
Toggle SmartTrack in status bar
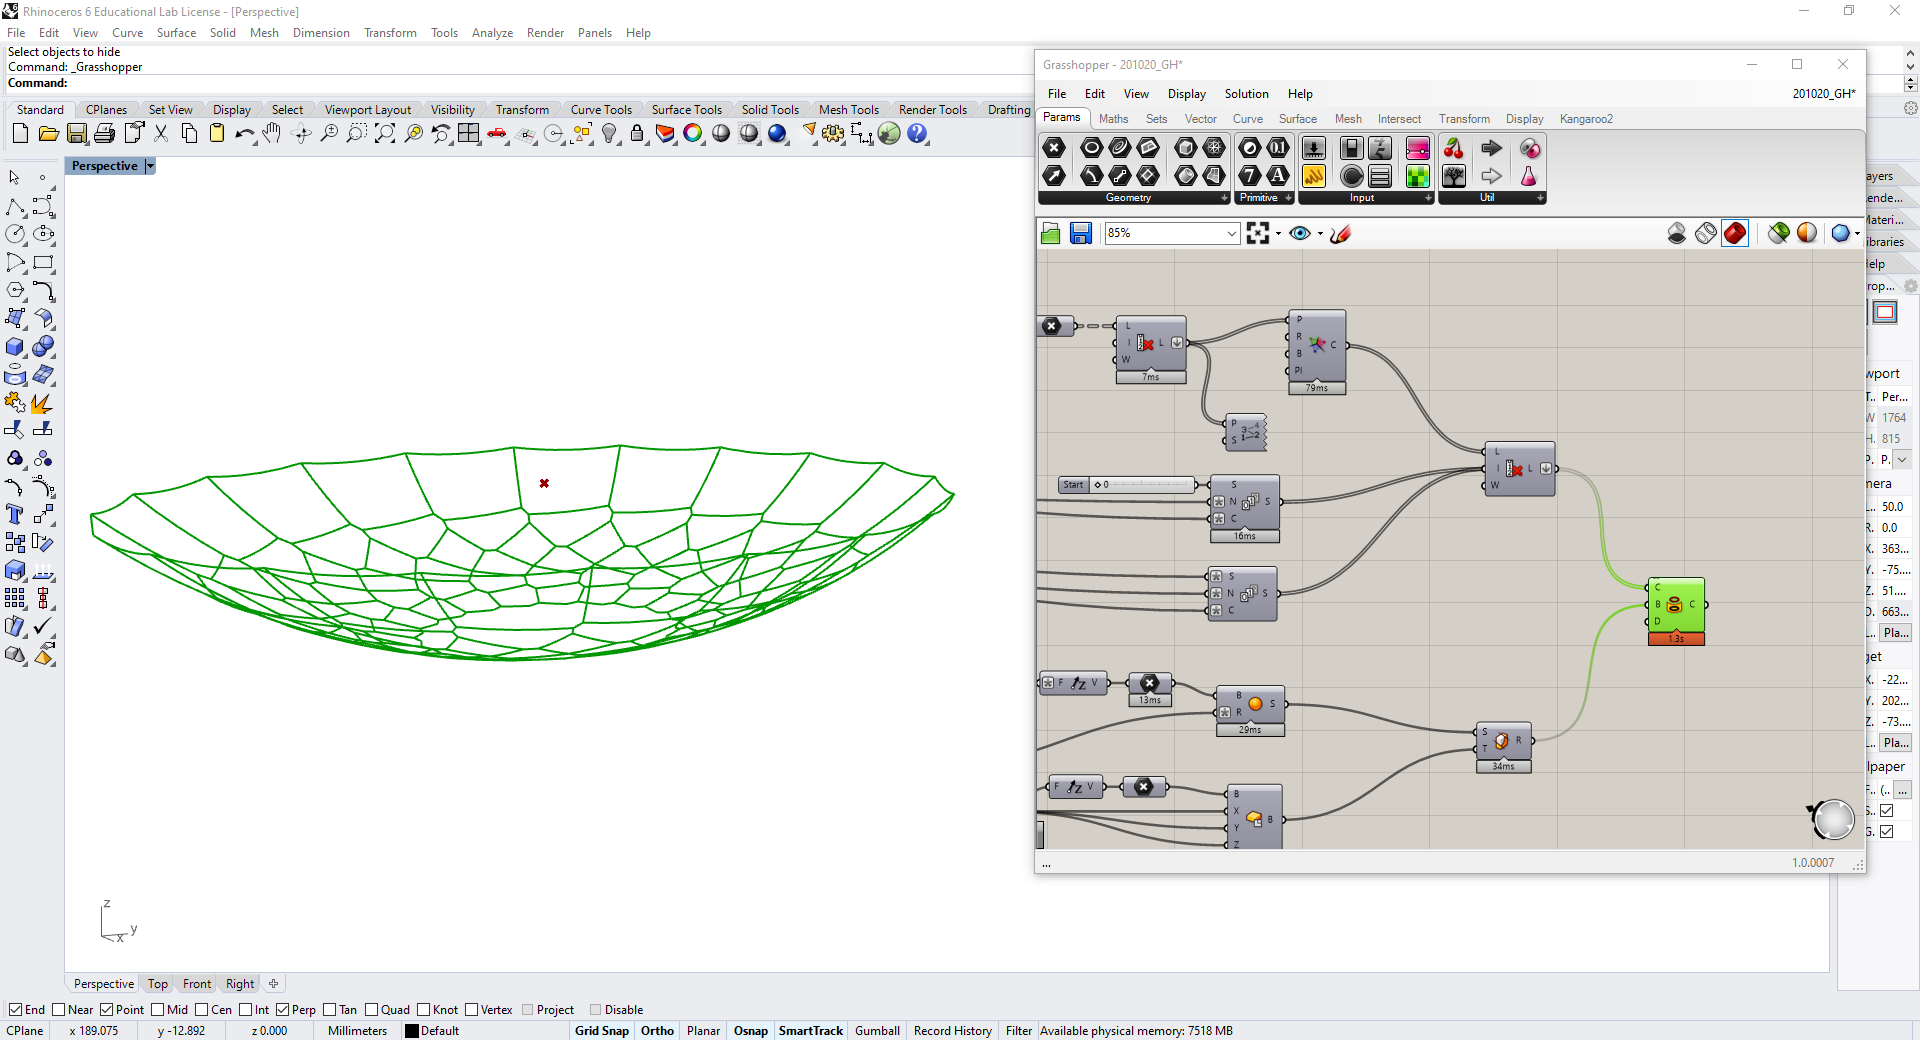pyautogui.click(x=811, y=1031)
